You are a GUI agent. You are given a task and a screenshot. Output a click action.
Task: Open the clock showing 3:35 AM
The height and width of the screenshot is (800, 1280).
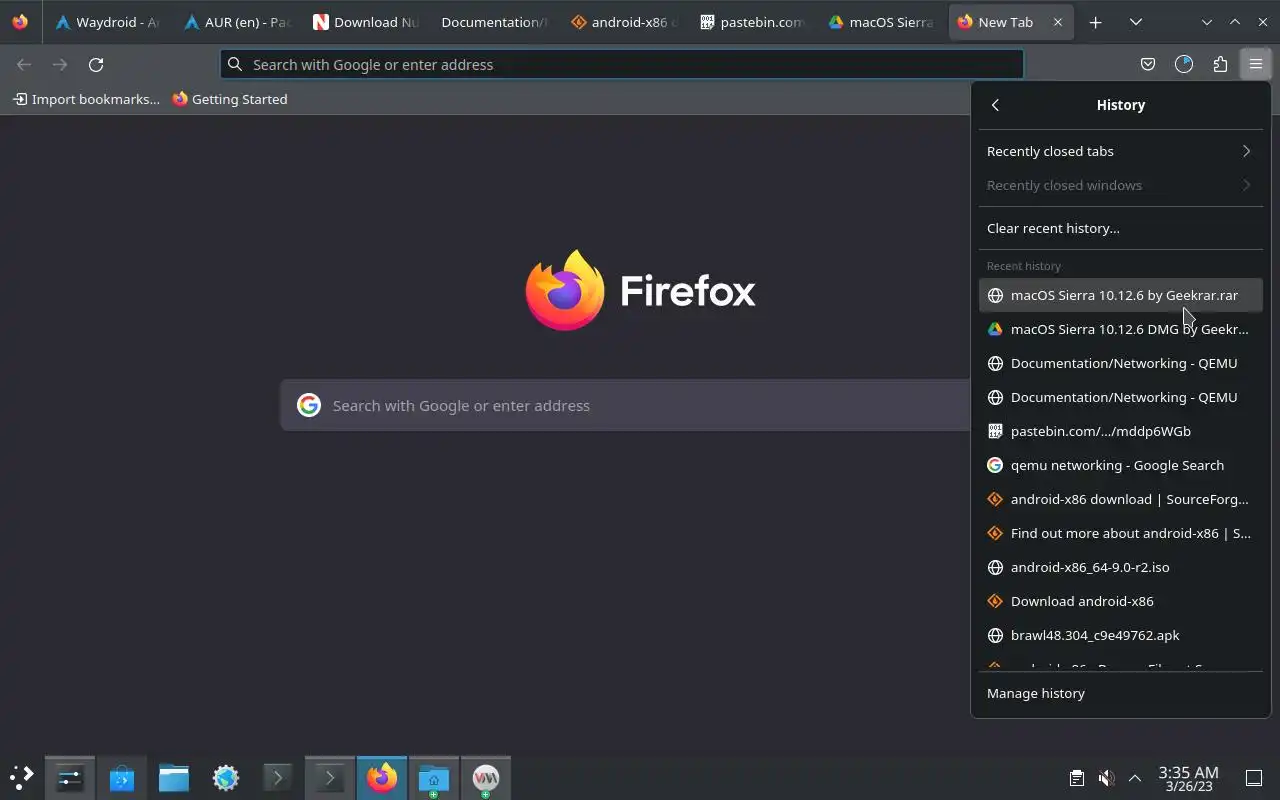coord(1188,778)
